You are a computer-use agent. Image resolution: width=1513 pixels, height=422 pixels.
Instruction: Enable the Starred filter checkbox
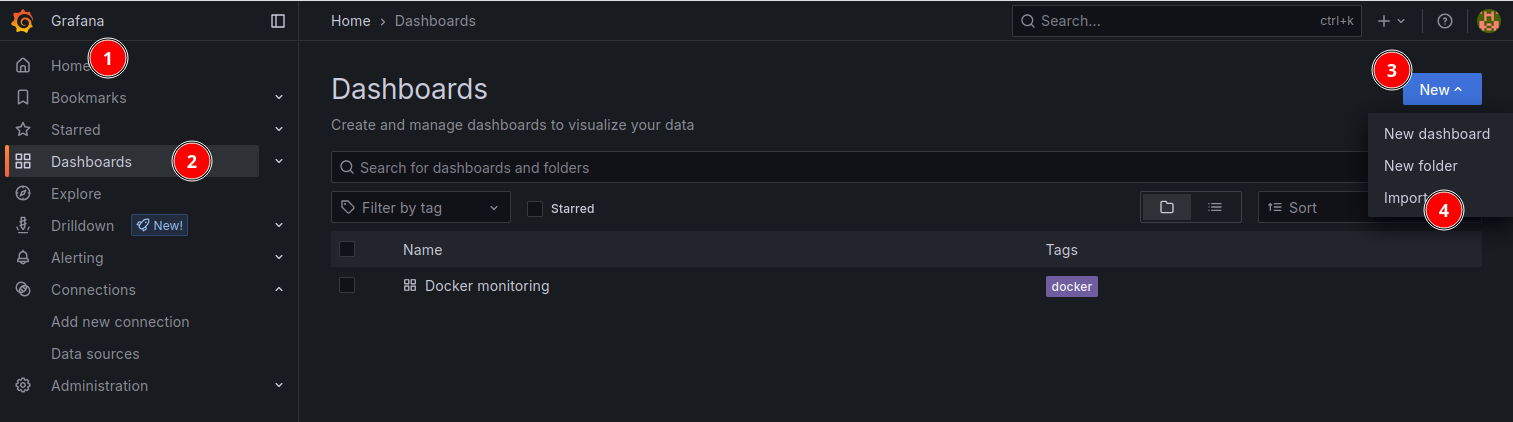point(535,209)
